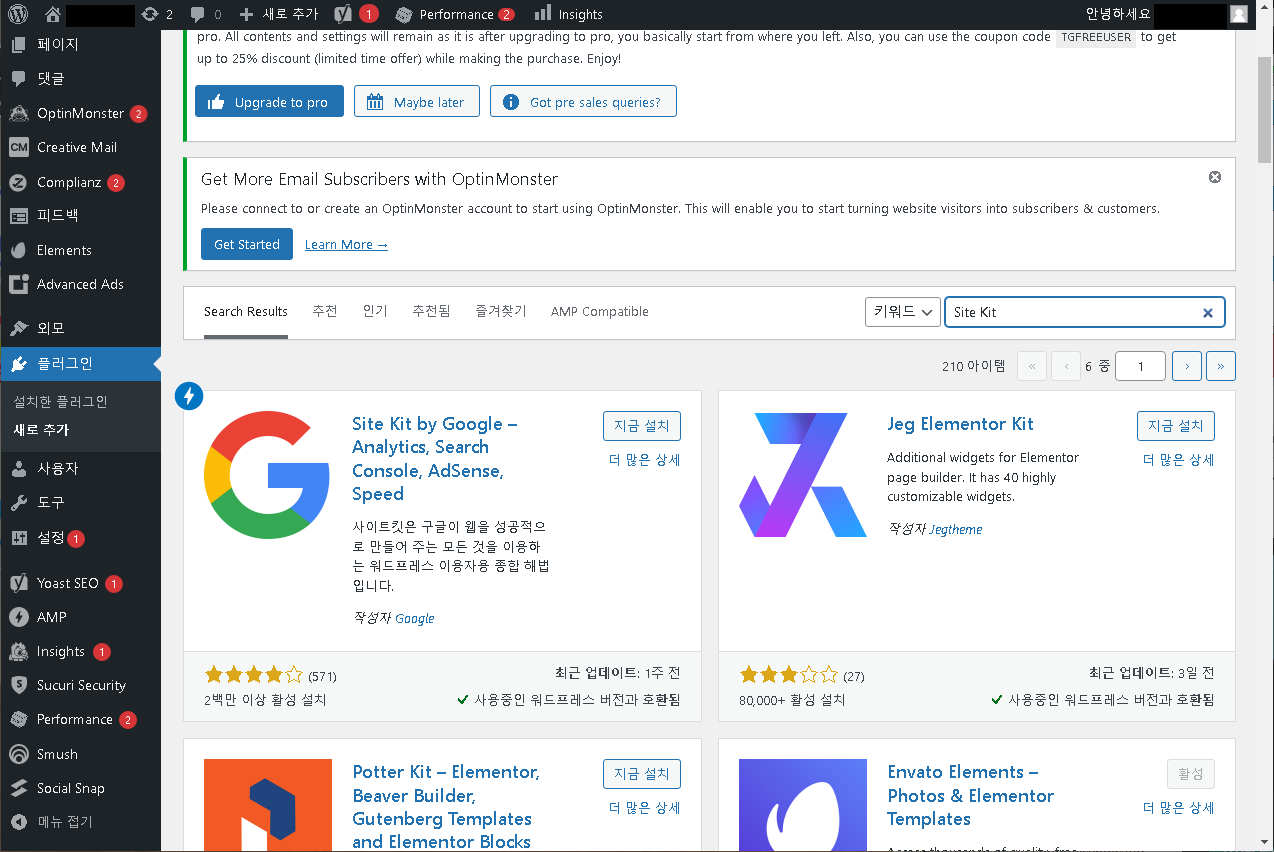Click the Maybe later button
This screenshot has width=1274, height=852.
pyautogui.click(x=416, y=102)
